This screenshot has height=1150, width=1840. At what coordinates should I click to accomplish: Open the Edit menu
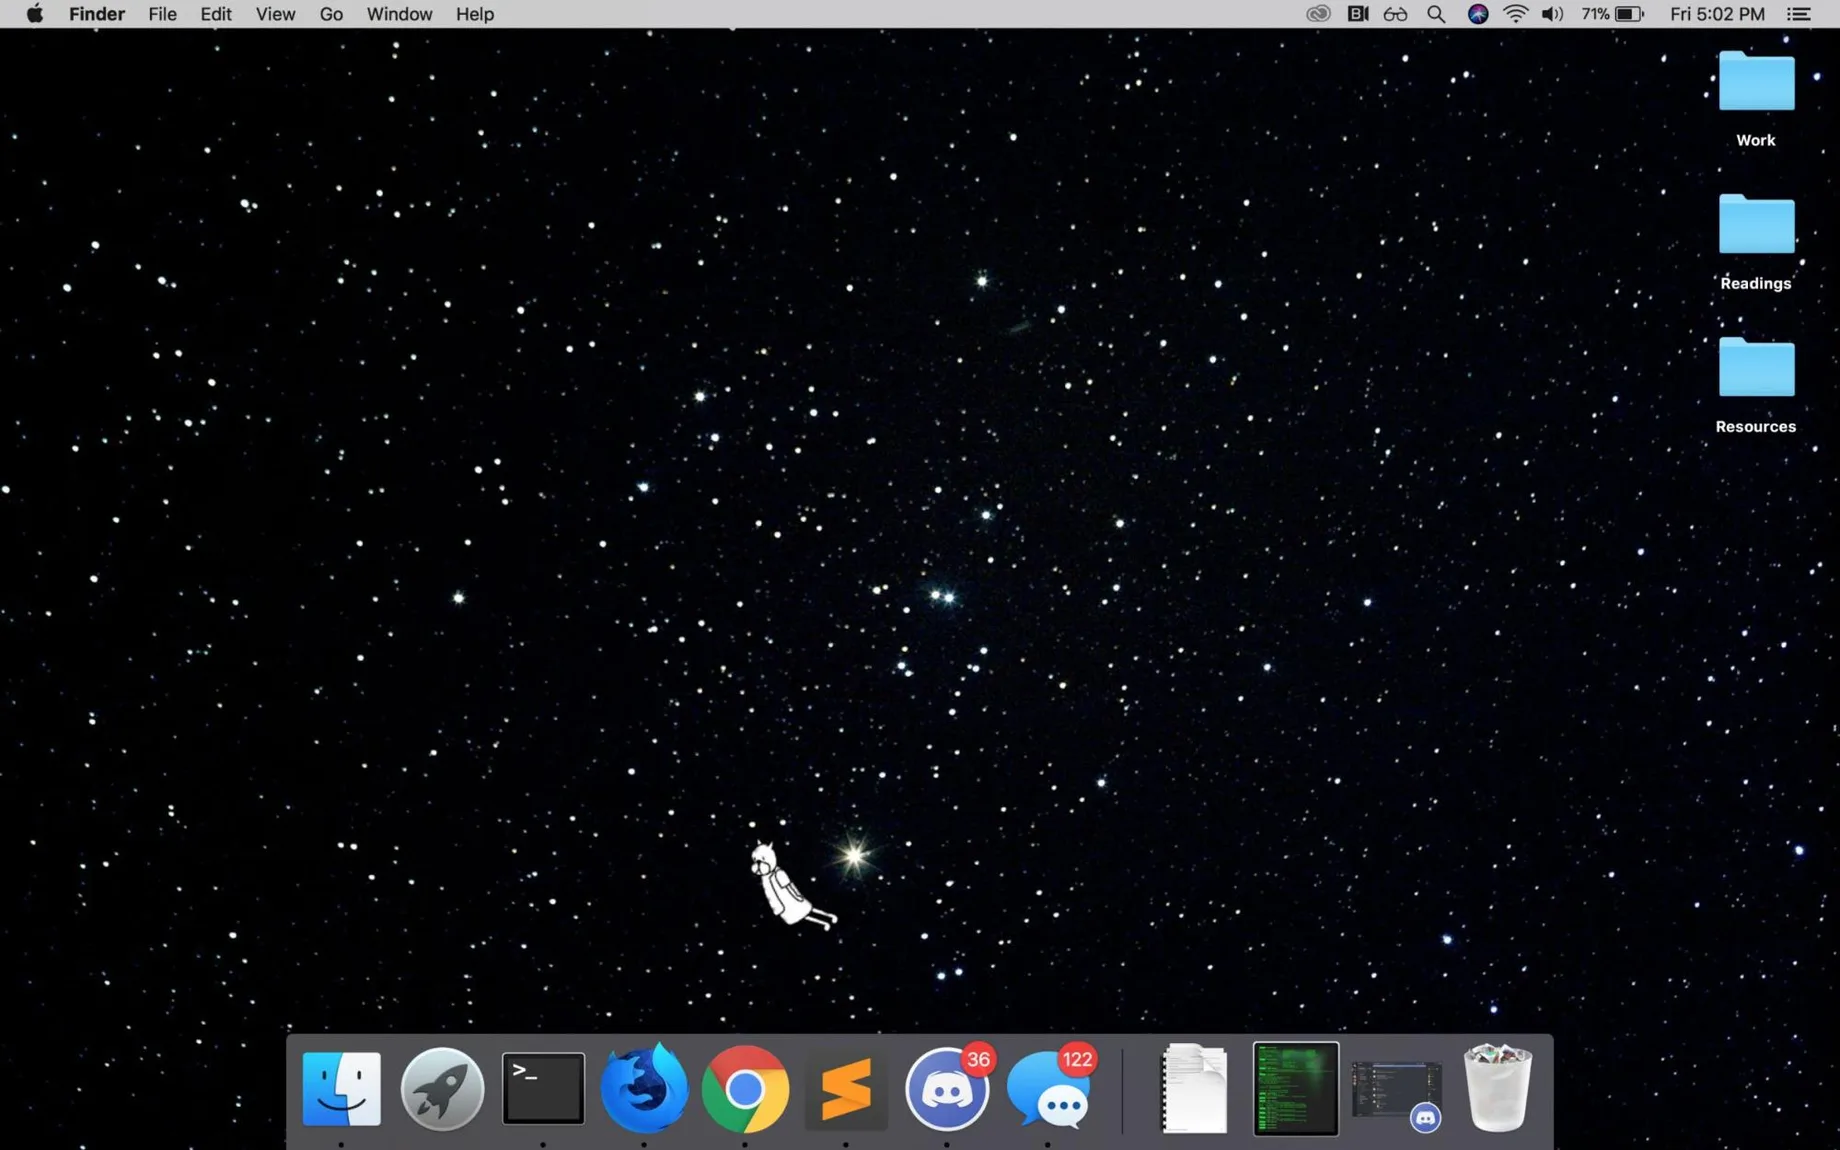tap(215, 14)
